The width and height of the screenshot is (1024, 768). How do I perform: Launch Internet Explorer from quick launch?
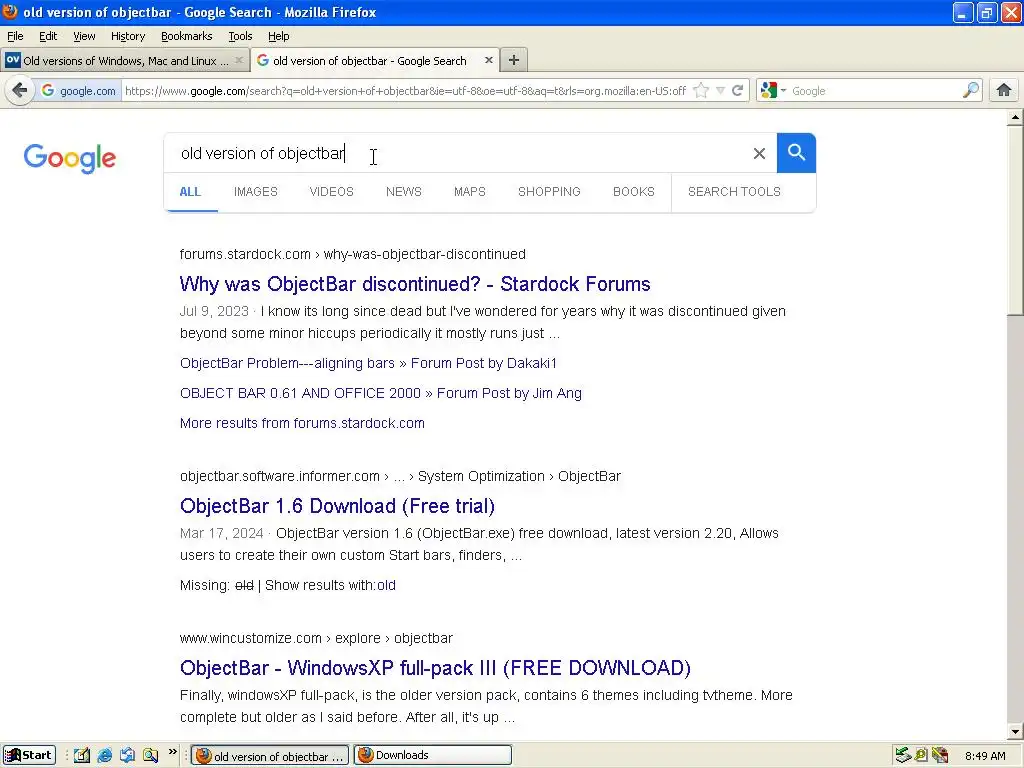[x=104, y=755]
